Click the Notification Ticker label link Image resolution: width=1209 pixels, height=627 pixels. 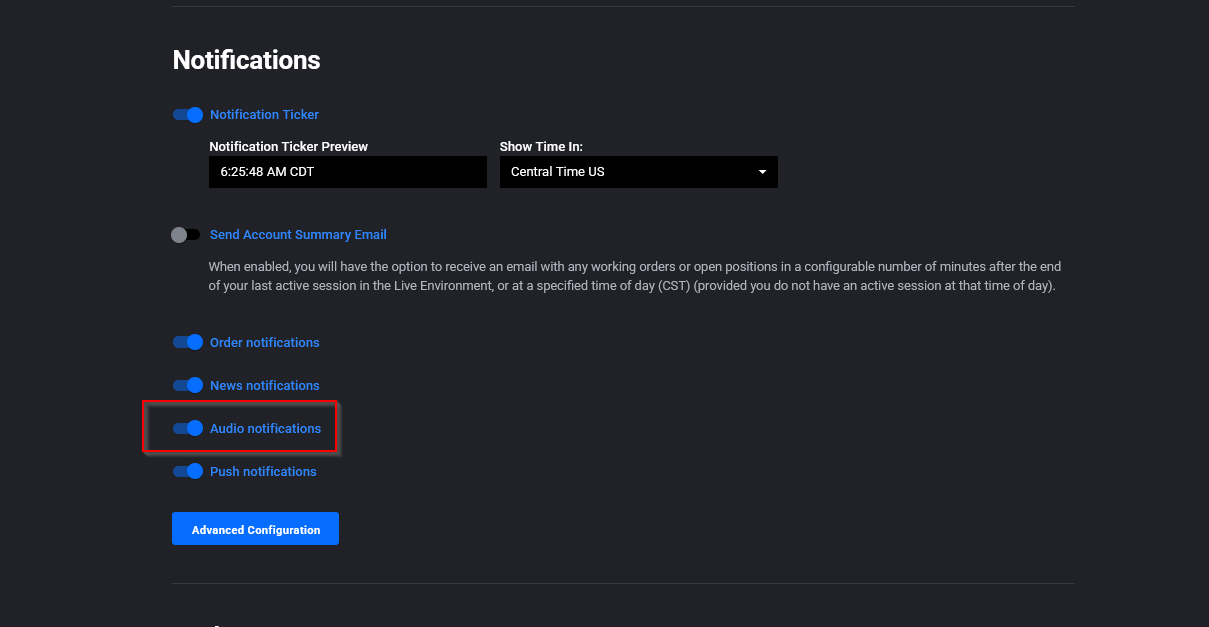(264, 115)
